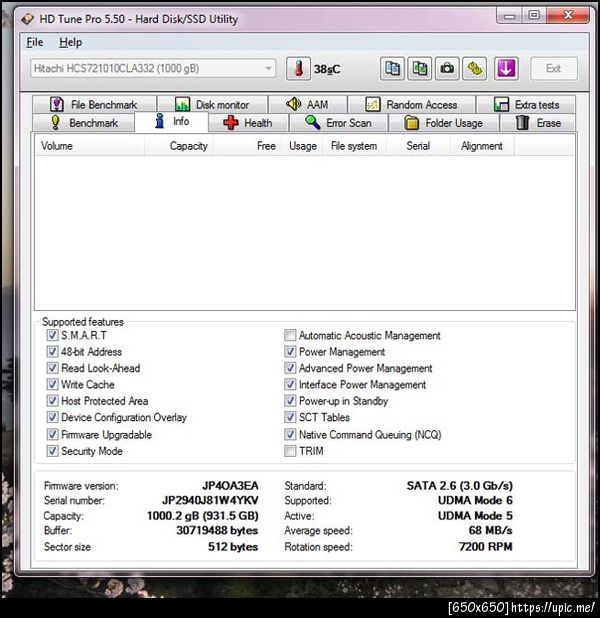Switch to the AAM tab
The height and width of the screenshot is (618, 600).
[308, 104]
